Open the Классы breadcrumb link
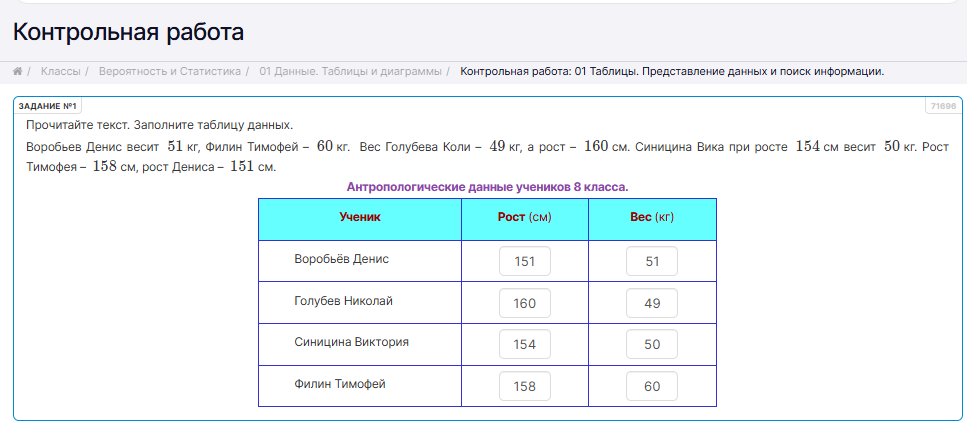 click(60, 72)
